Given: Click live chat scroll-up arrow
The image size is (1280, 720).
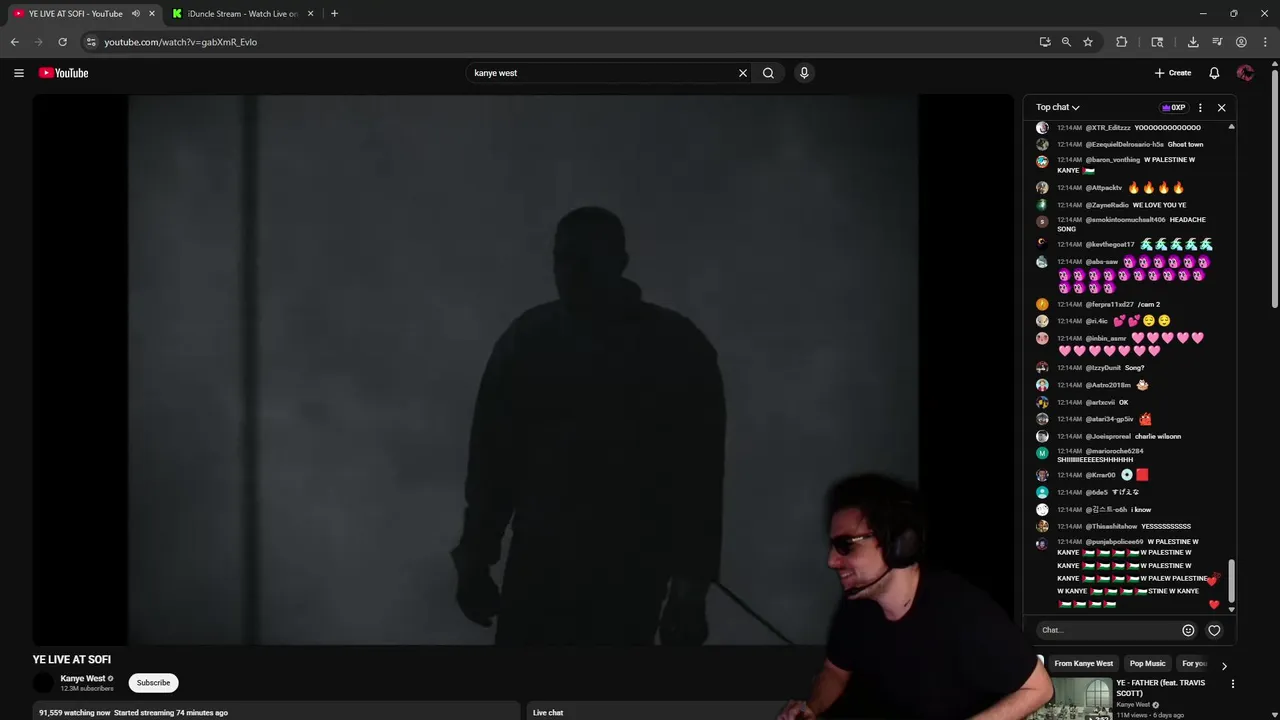Looking at the screenshot, I should tap(1231, 127).
